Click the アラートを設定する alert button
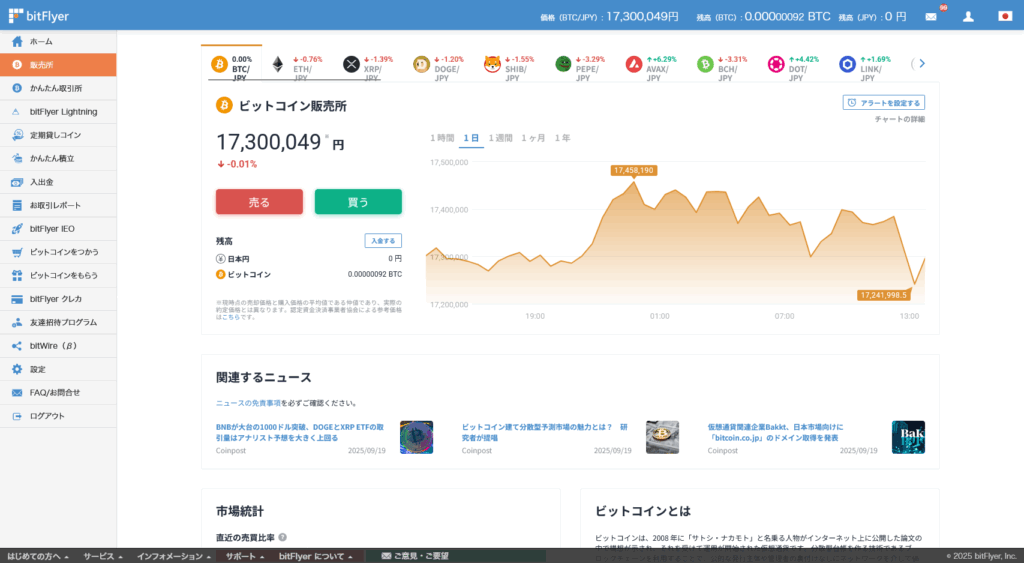Viewport: 1024px width, 563px height. (x=884, y=102)
